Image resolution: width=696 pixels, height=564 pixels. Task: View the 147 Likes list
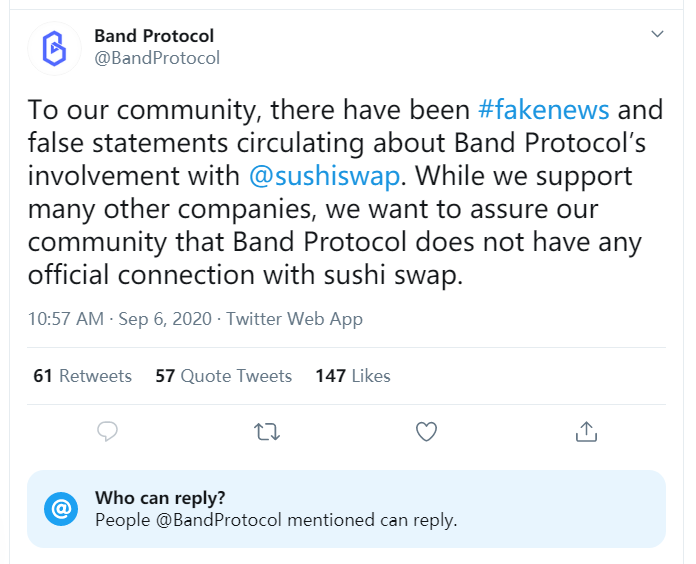(x=353, y=376)
